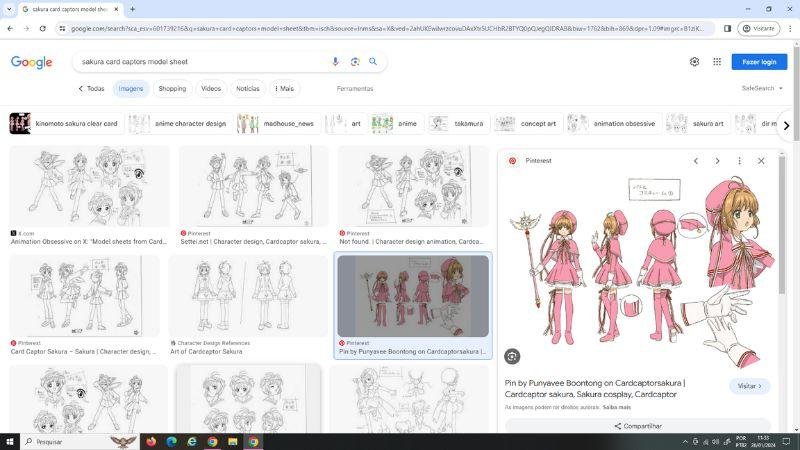The height and width of the screenshot is (450, 800).
Task: Open Settei.net character design thumbnail
Action: point(254,186)
